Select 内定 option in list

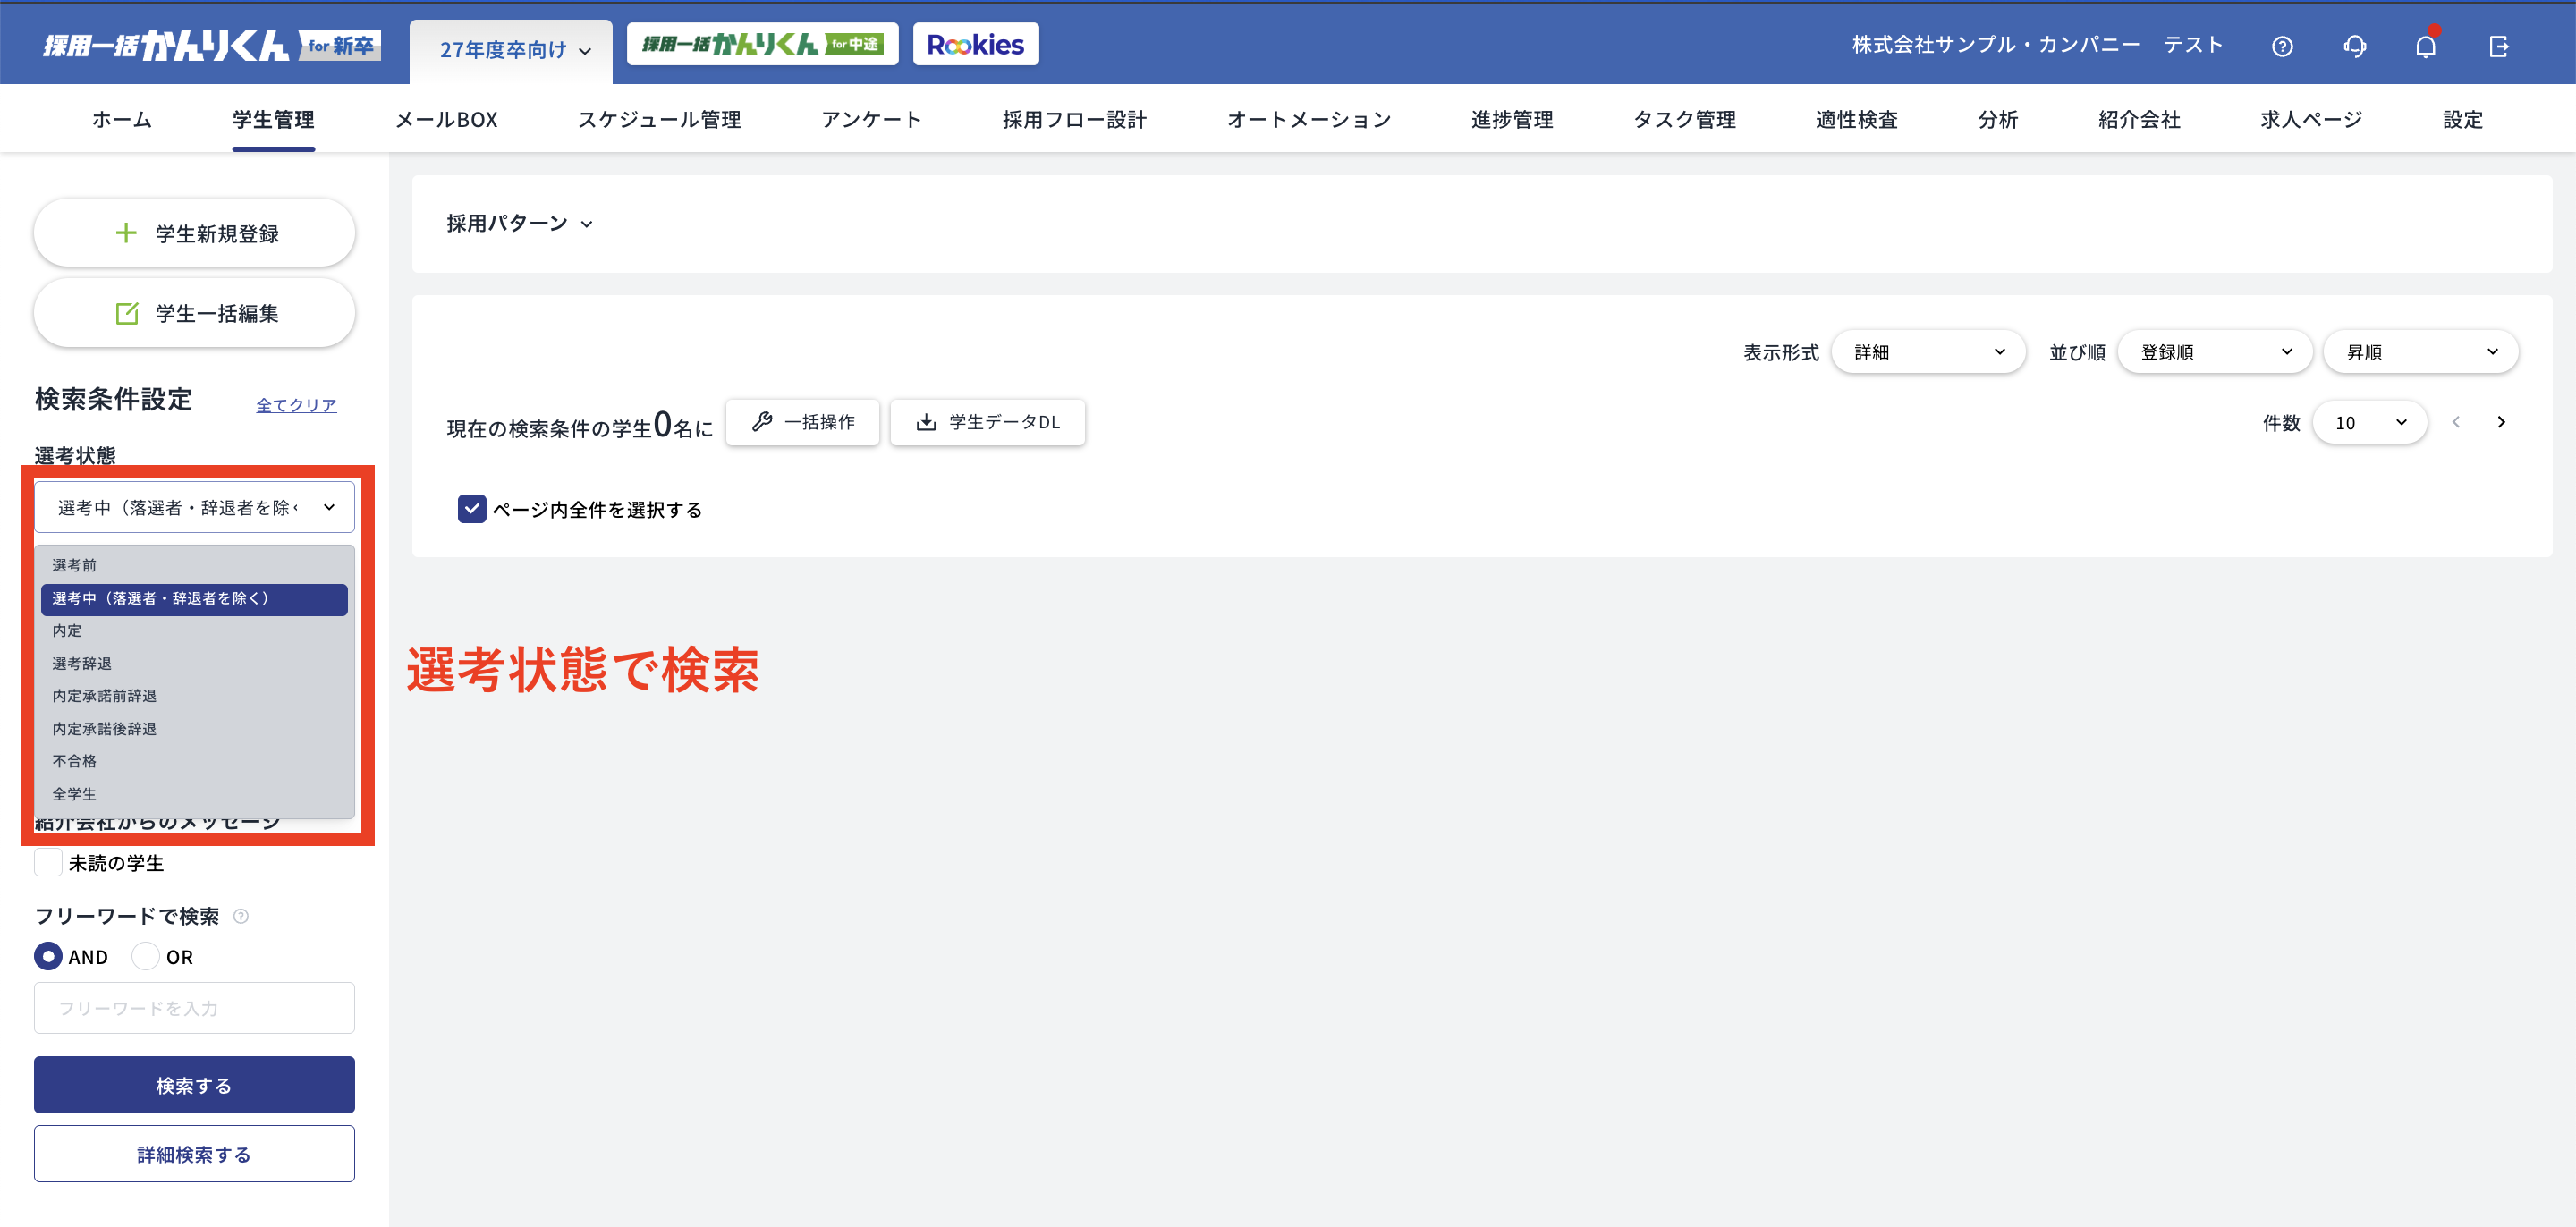(x=68, y=631)
